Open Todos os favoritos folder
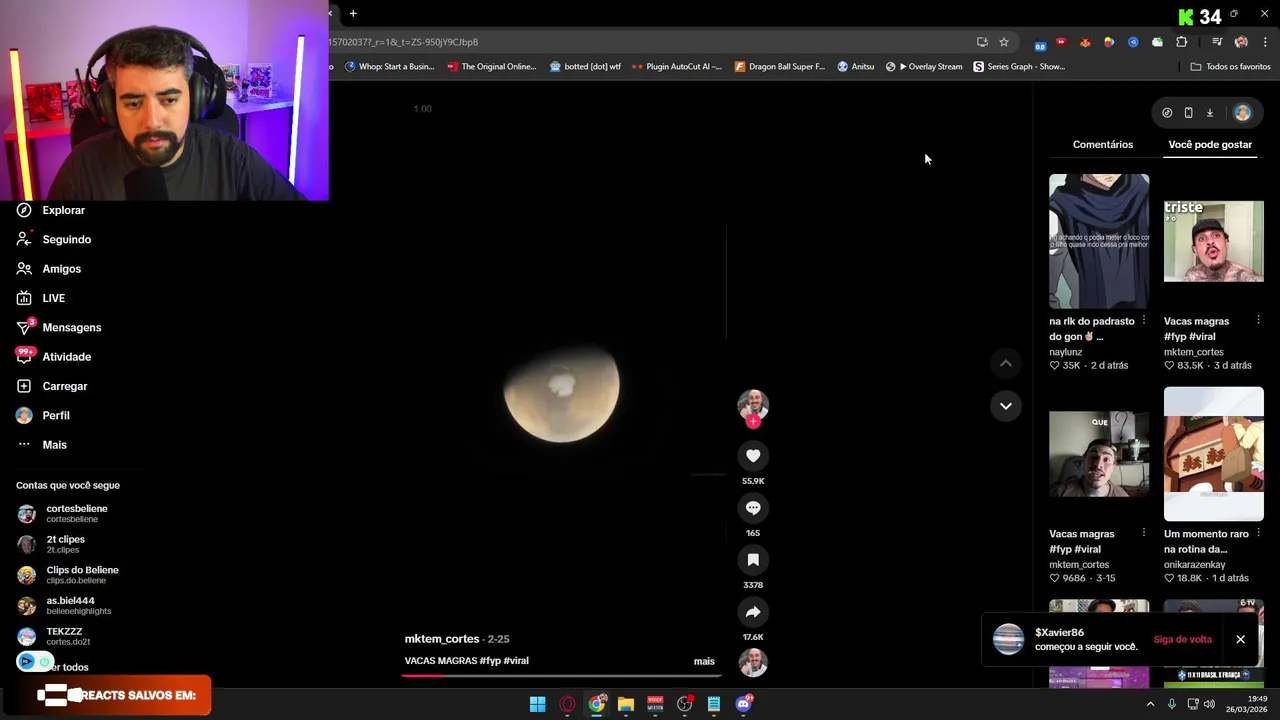 [x=1230, y=67]
